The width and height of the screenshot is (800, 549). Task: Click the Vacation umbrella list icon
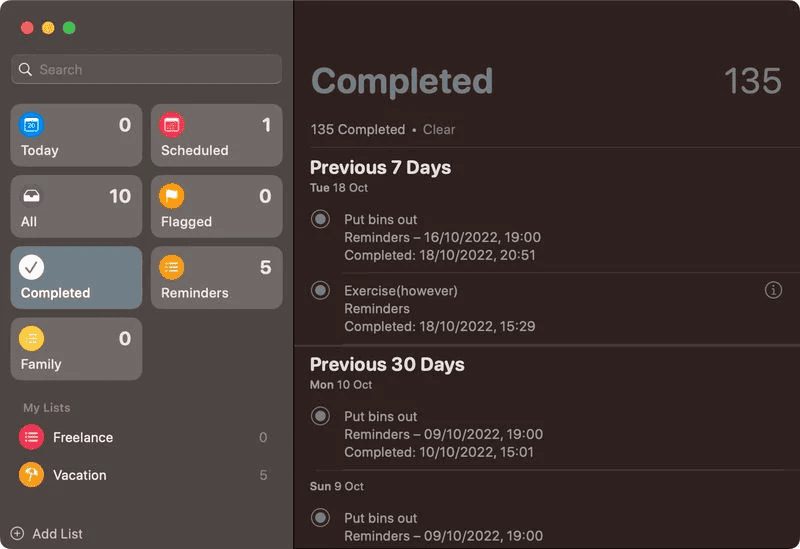31,475
